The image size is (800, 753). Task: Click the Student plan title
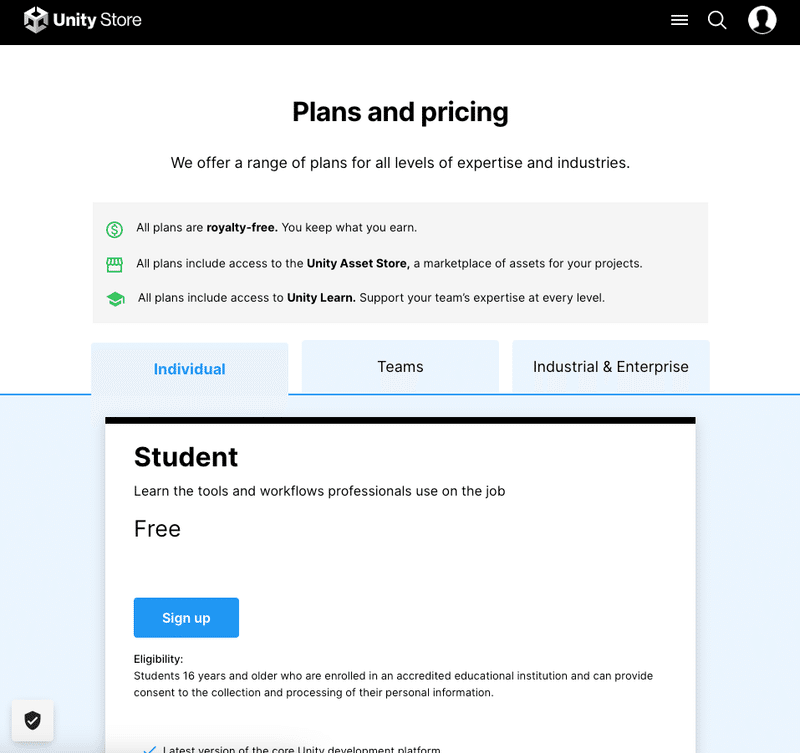(186, 457)
